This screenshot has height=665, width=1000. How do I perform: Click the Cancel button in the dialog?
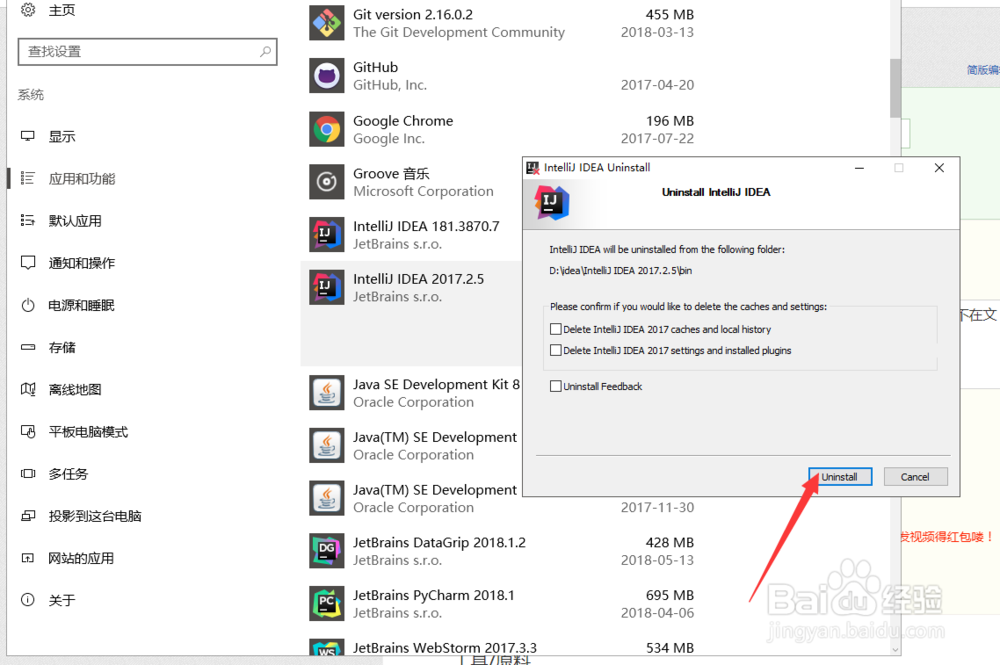coord(915,476)
